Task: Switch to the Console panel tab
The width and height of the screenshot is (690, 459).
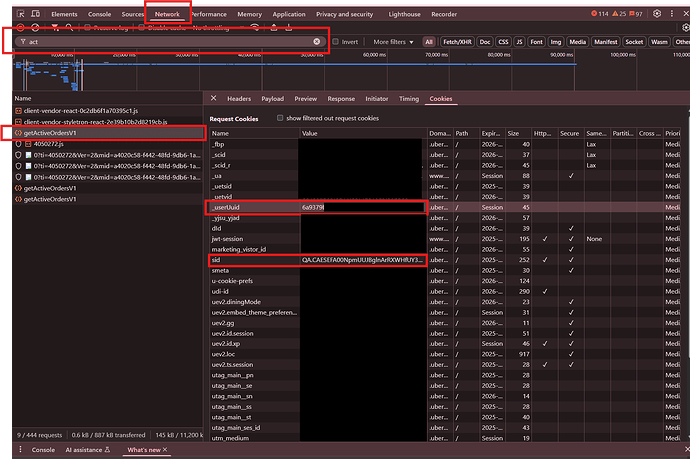Action: pos(99,15)
